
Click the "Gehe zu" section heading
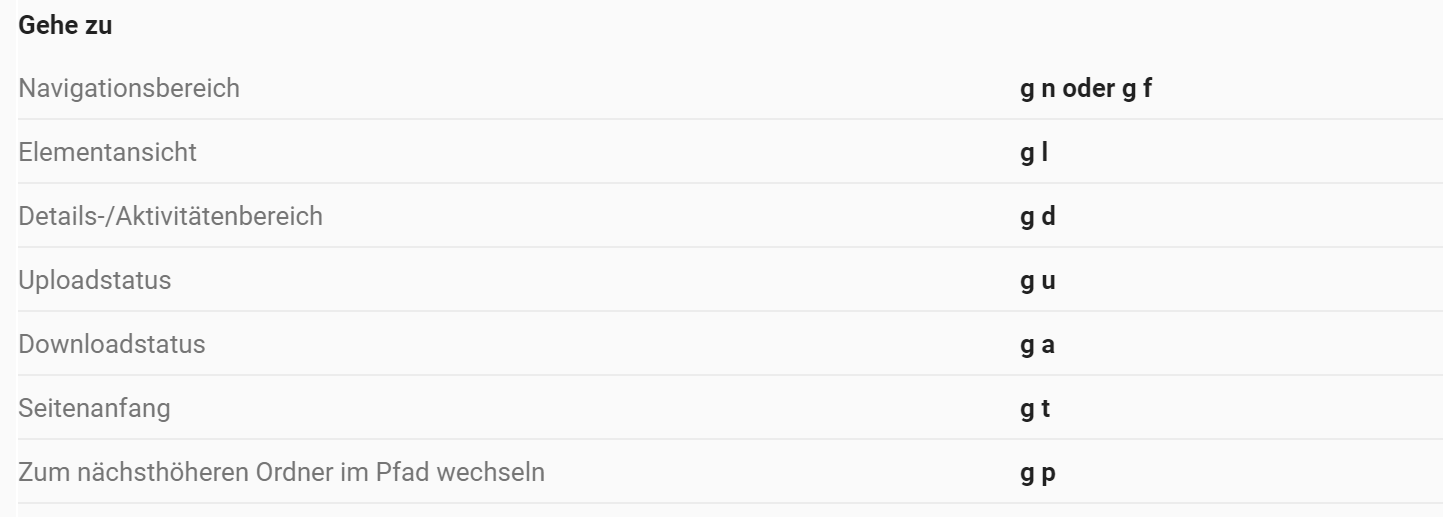(65, 27)
